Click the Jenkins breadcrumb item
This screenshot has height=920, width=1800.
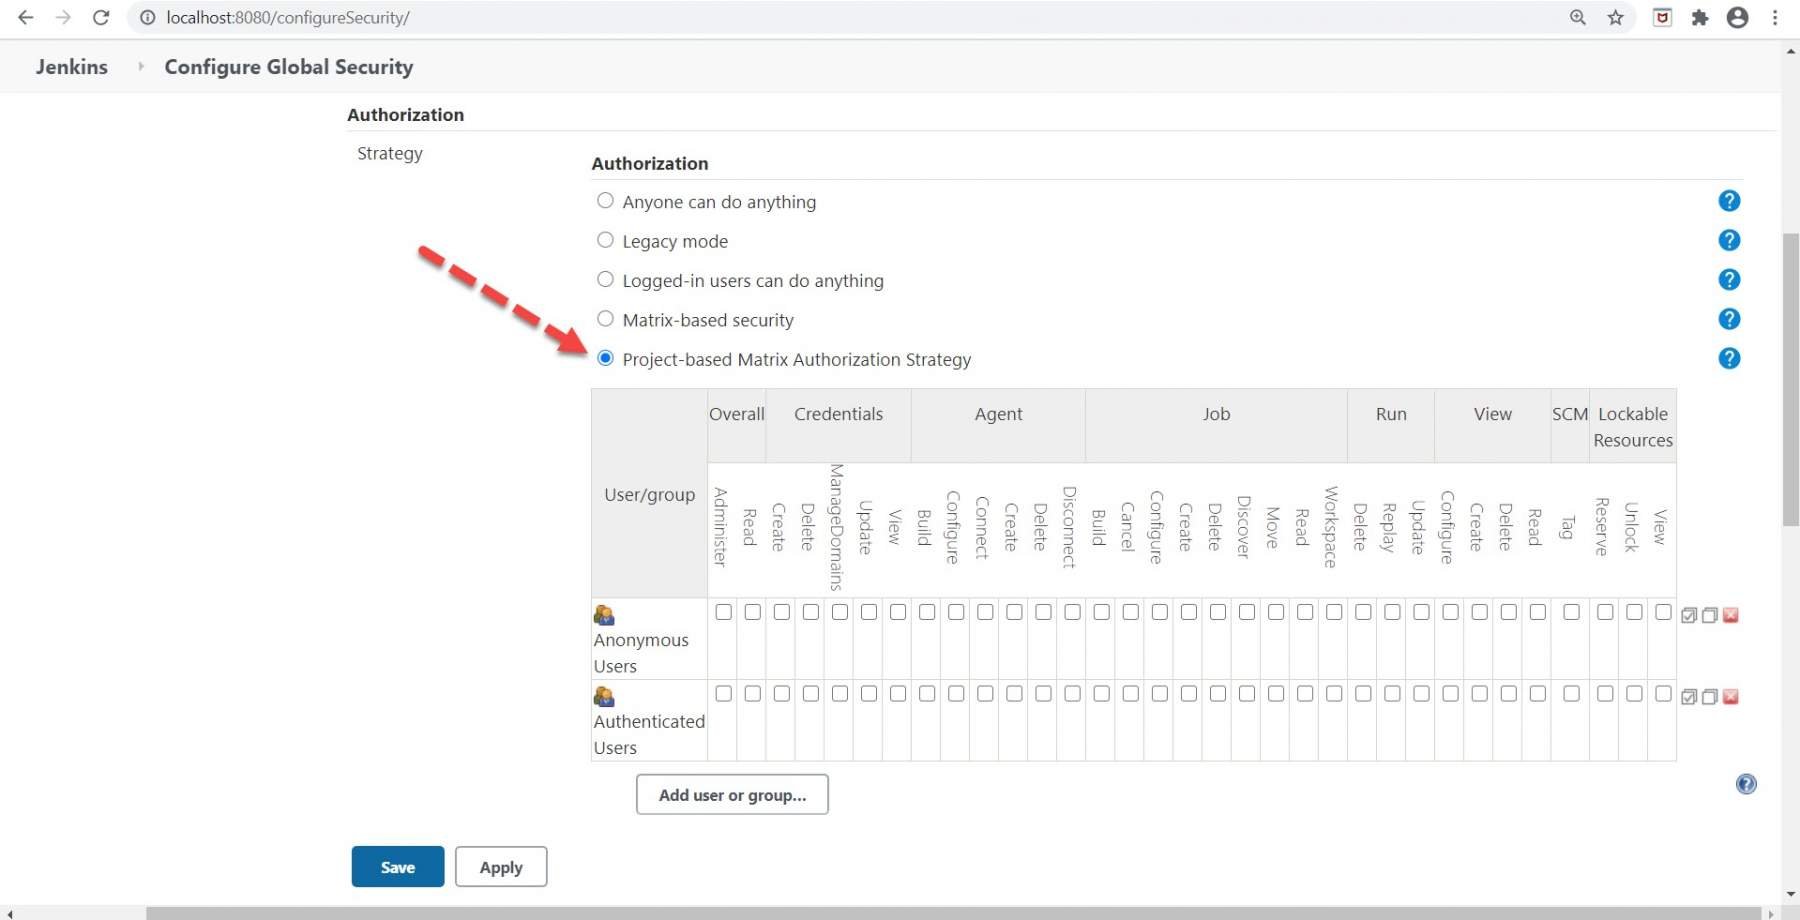[71, 66]
